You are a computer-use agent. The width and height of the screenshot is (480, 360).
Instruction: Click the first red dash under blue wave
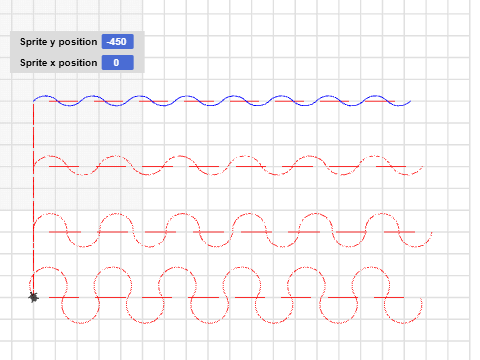coord(63,101)
